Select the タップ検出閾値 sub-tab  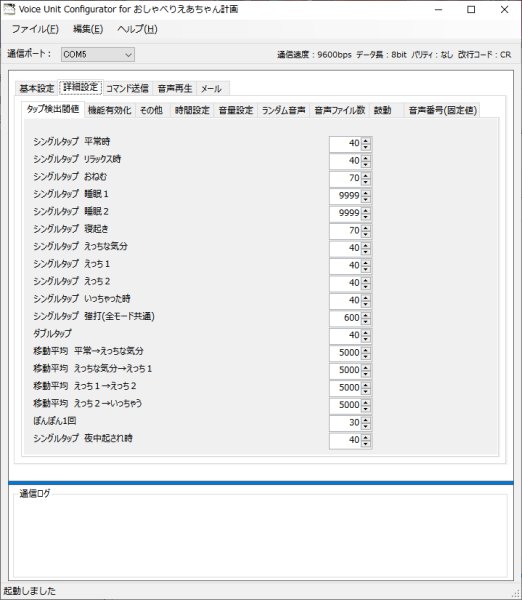53,109
